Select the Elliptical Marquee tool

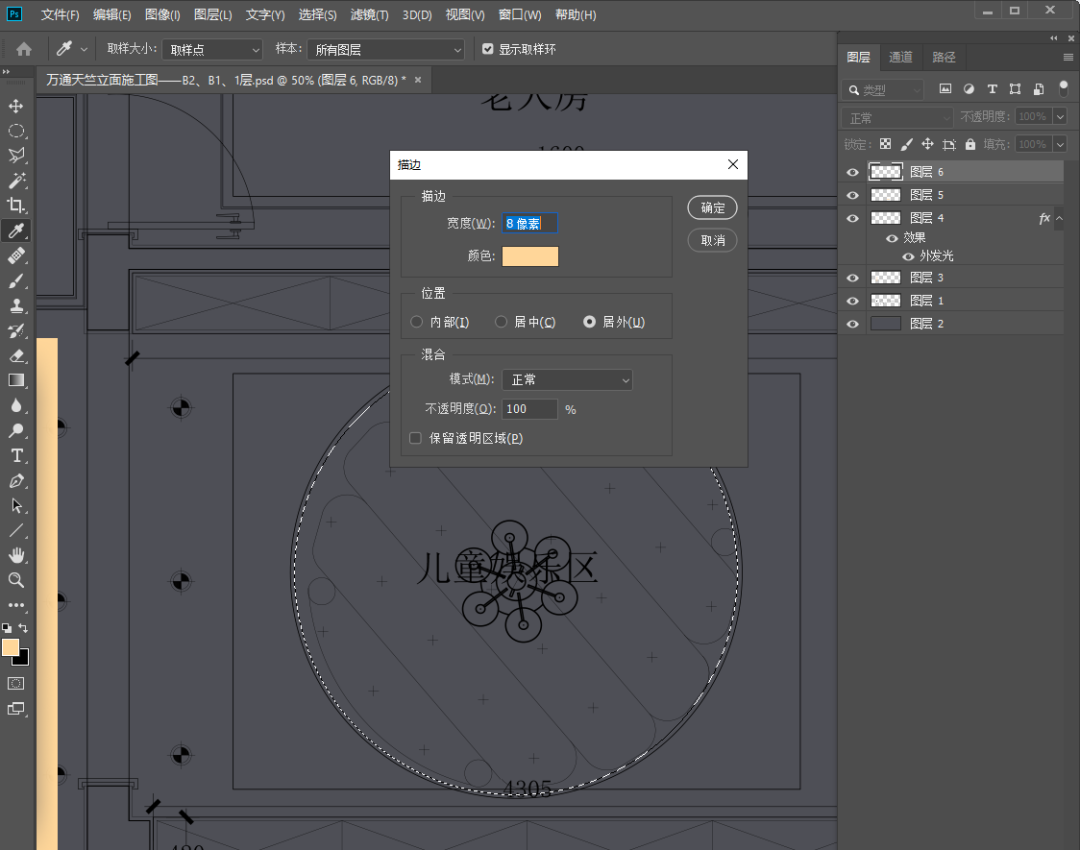click(16, 131)
